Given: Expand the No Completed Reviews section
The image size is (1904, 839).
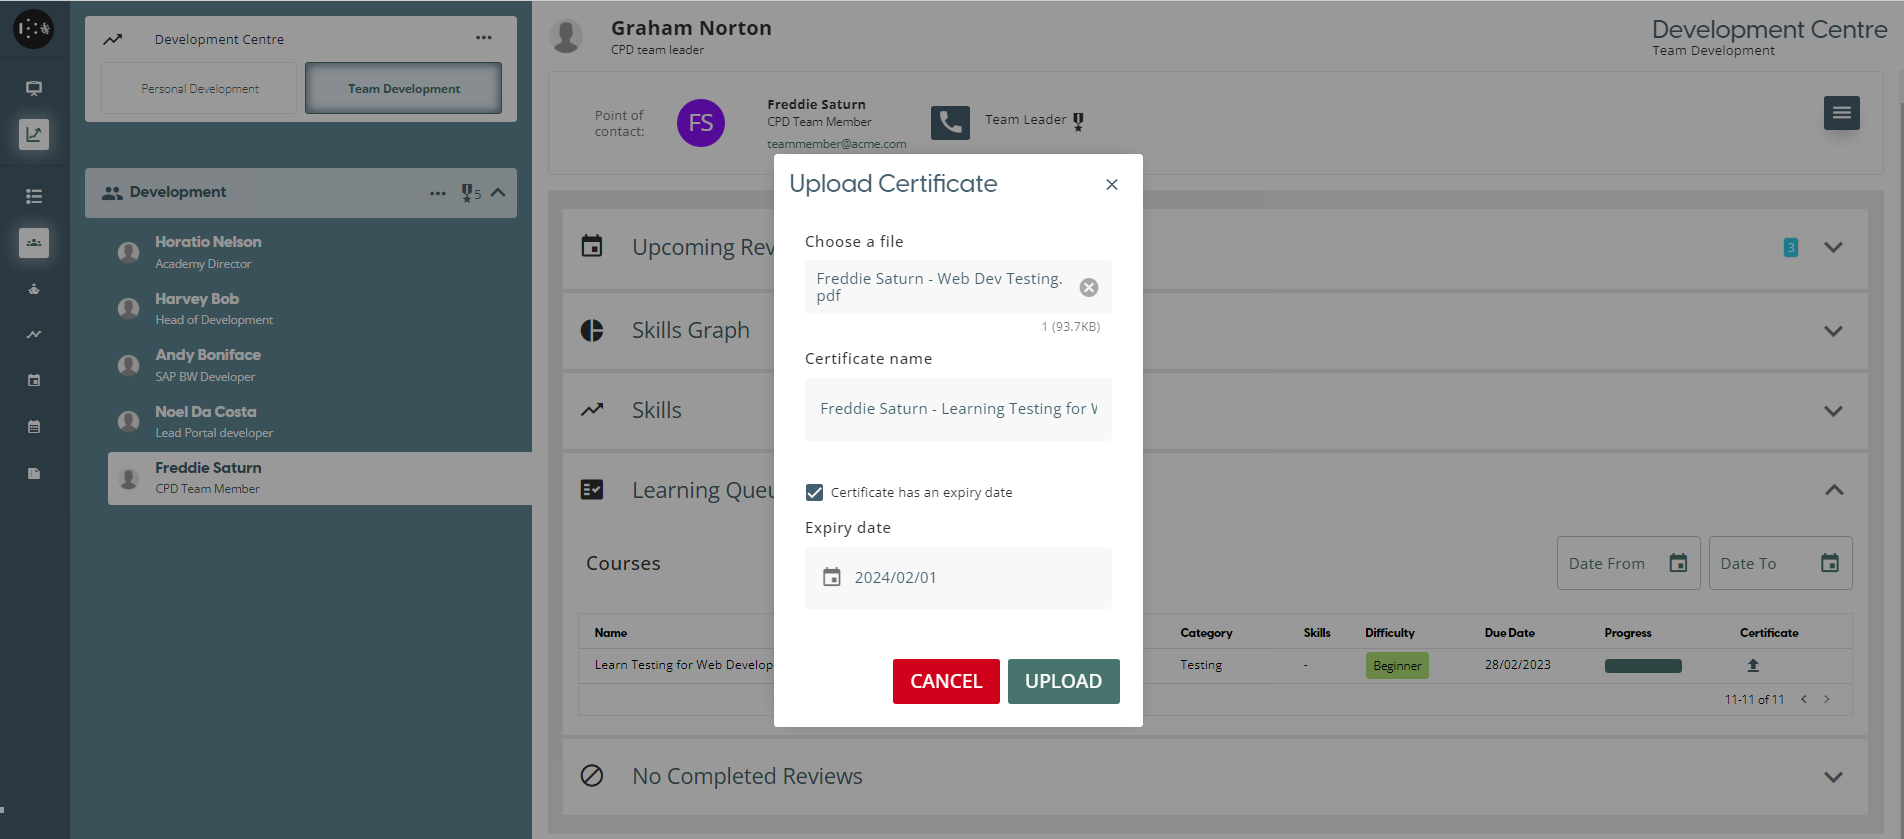Looking at the screenshot, I should [1832, 777].
